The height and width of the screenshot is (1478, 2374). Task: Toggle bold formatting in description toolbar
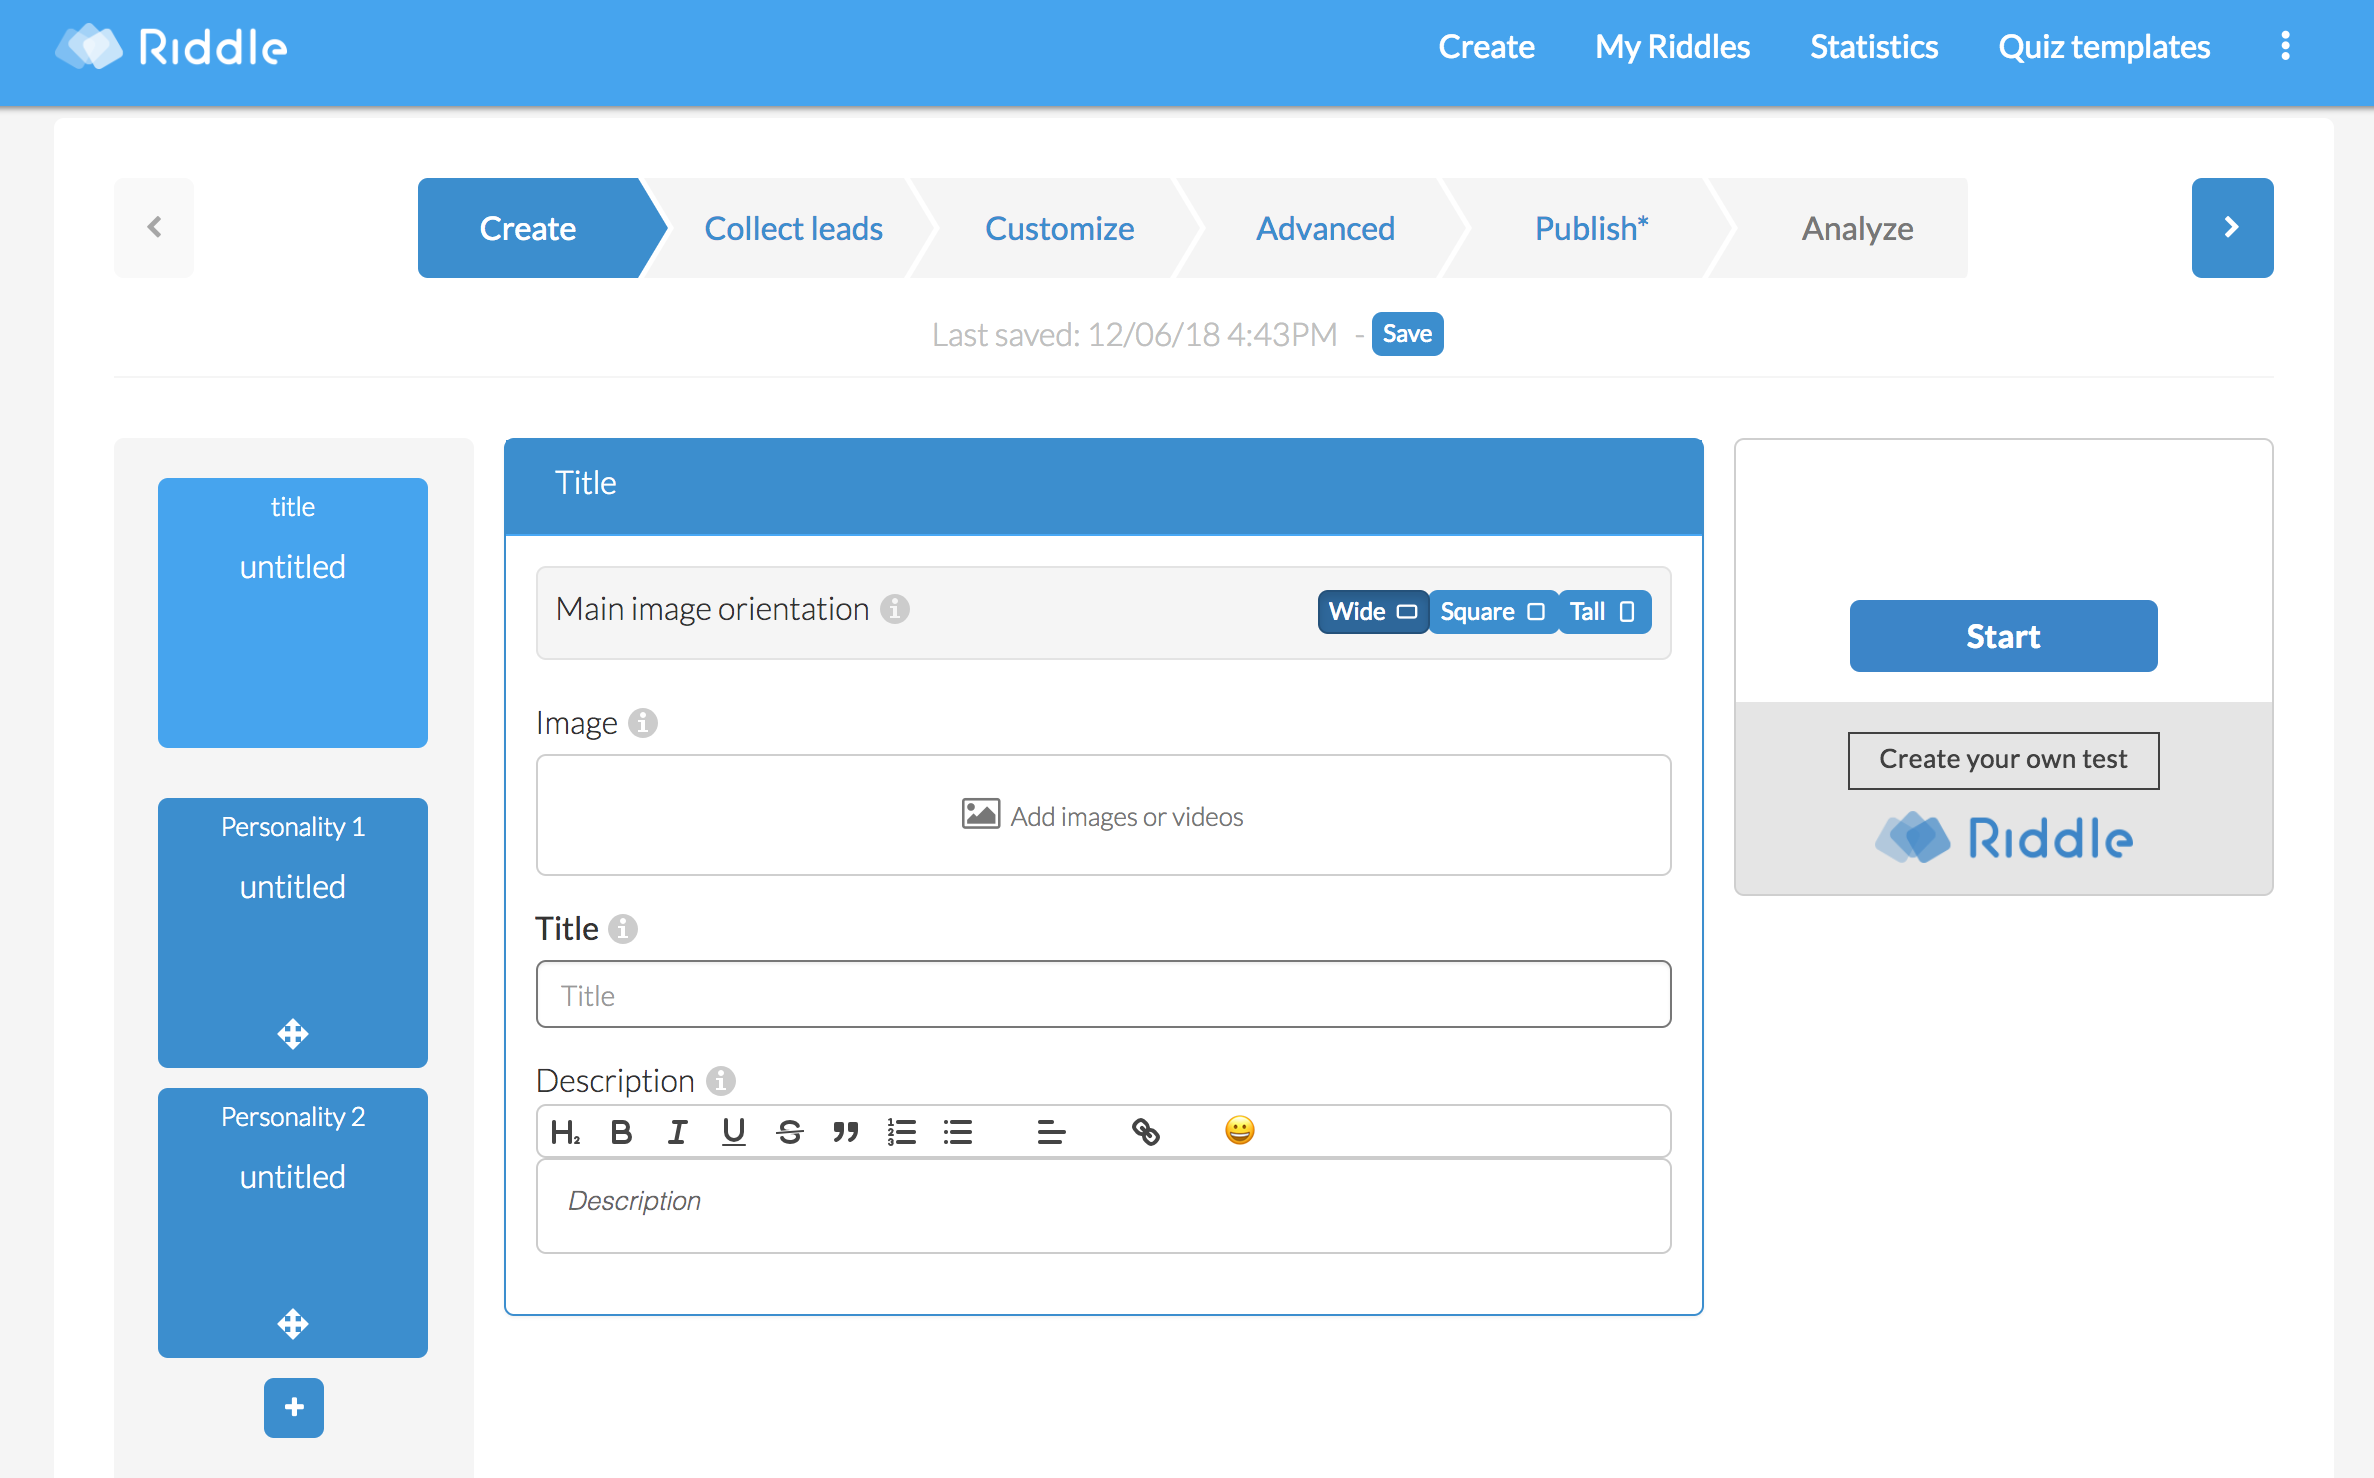tap(621, 1131)
